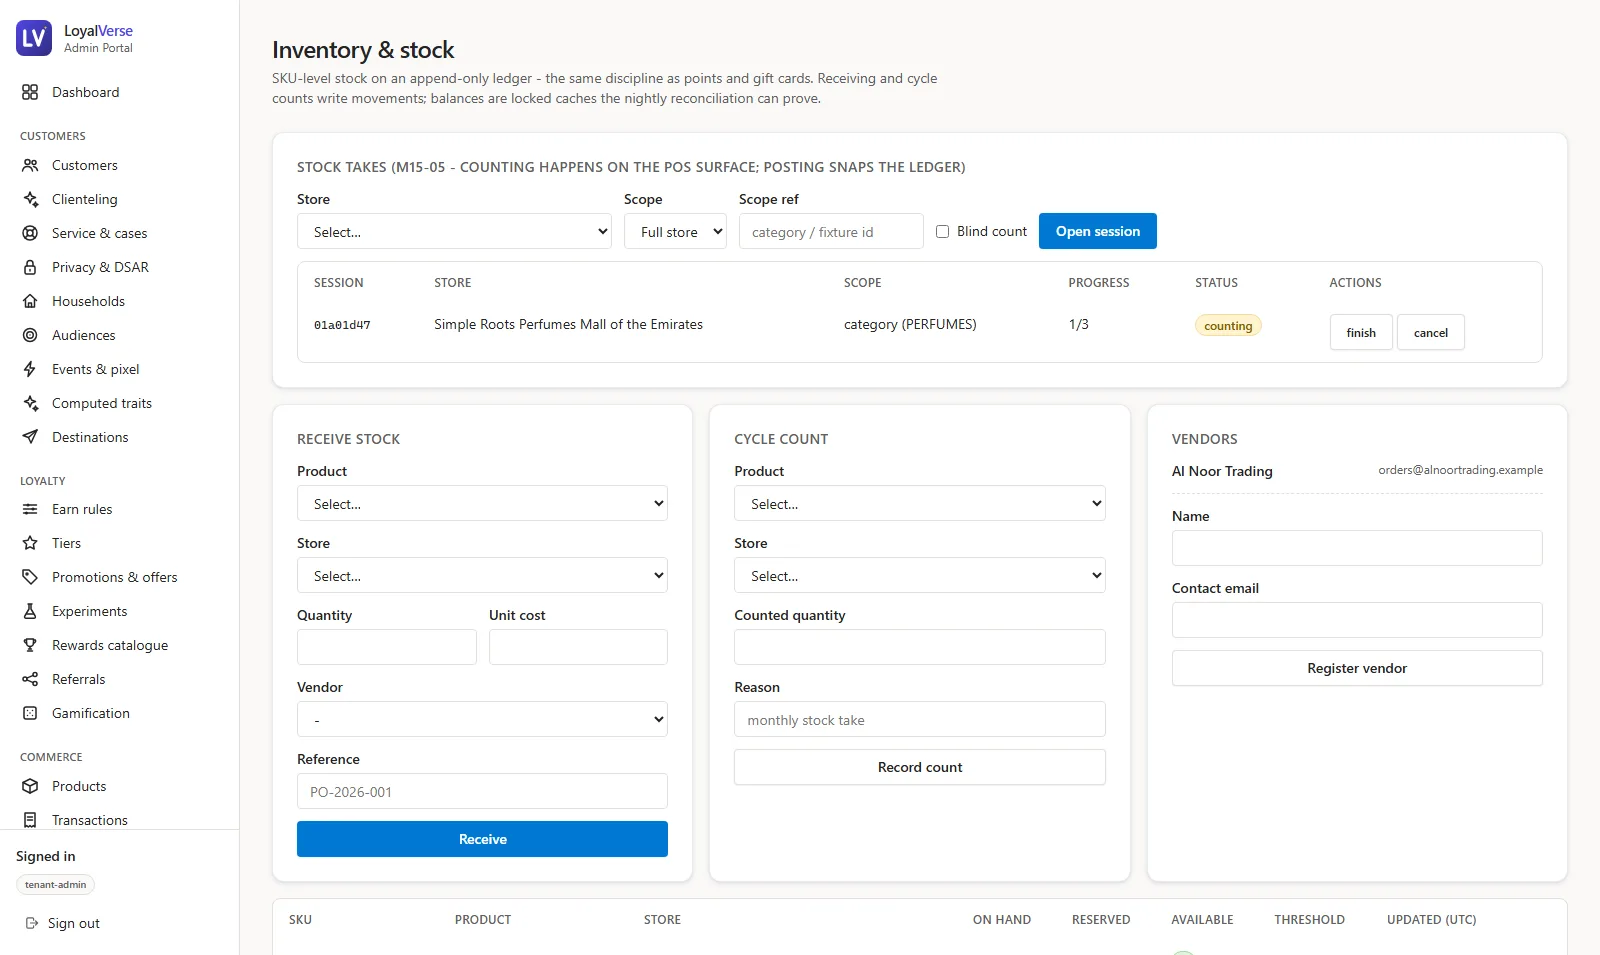Click the Households home icon
This screenshot has height=955, width=1600.
pos(30,301)
